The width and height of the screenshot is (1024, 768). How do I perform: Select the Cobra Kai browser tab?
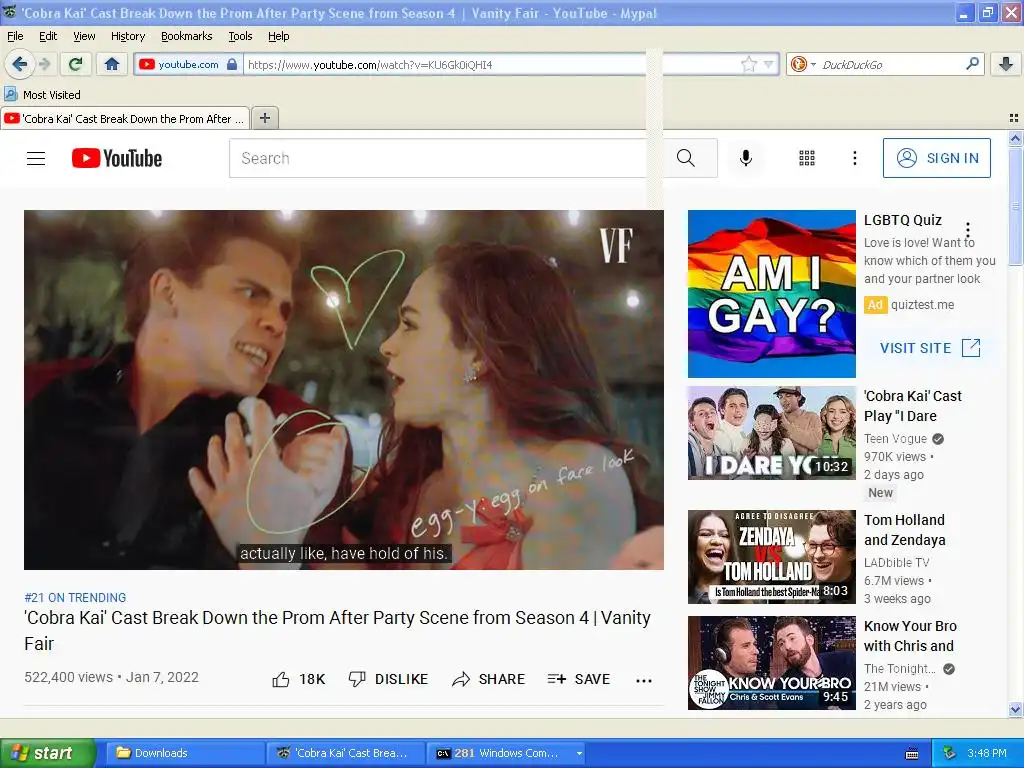coord(125,118)
